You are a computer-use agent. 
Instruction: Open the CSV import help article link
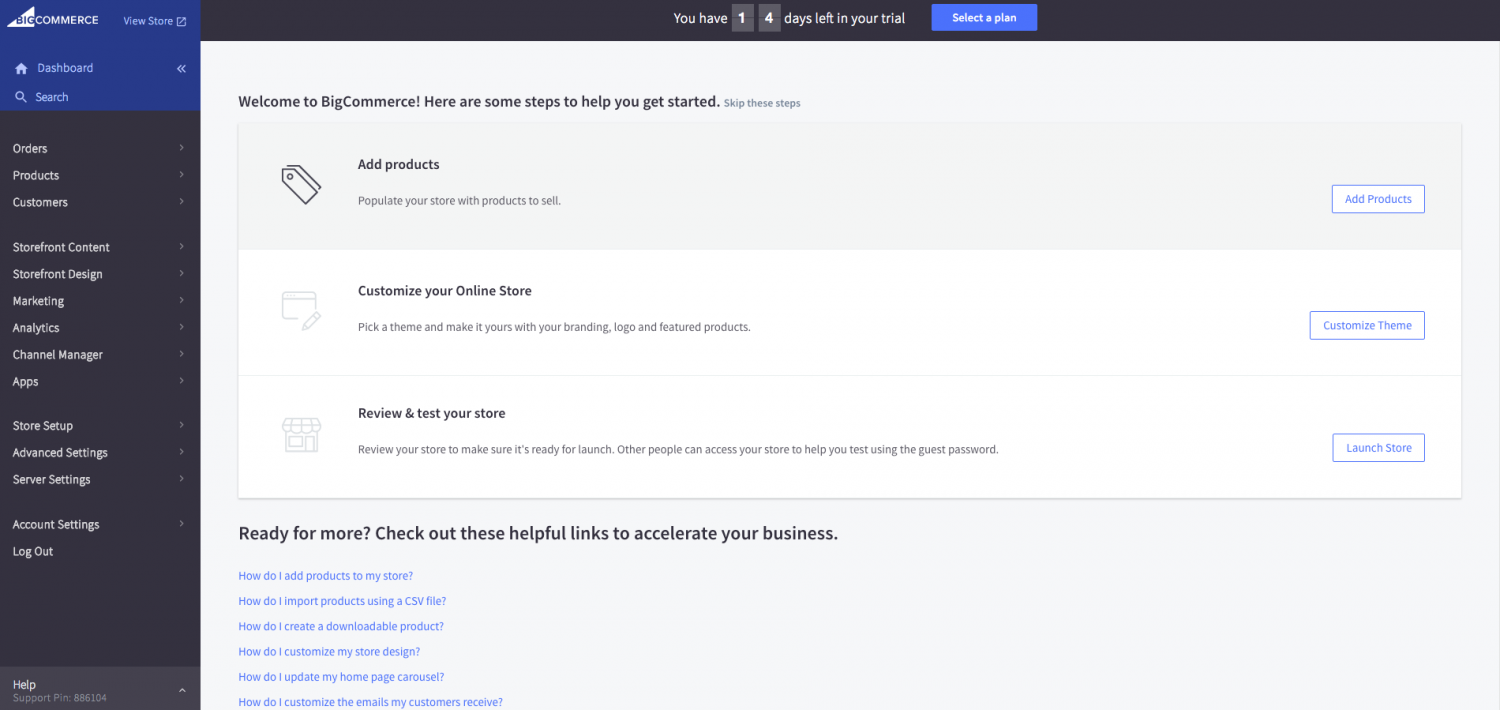(342, 601)
